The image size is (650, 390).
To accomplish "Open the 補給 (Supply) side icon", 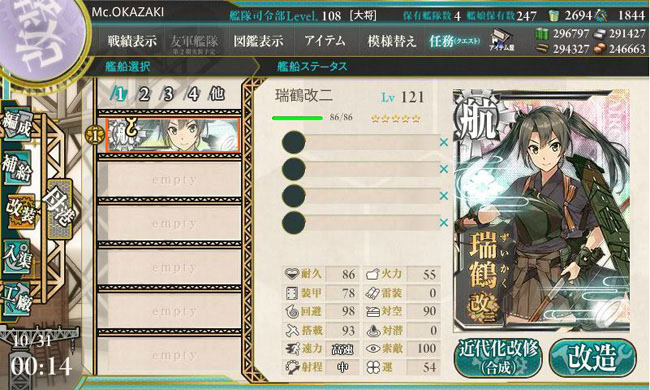I will coord(17,168).
